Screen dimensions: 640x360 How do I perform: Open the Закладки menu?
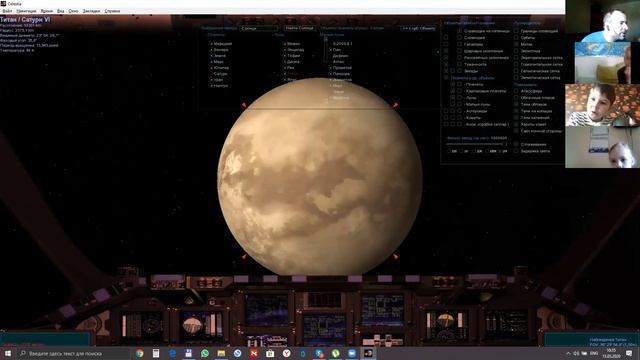(91, 11)
